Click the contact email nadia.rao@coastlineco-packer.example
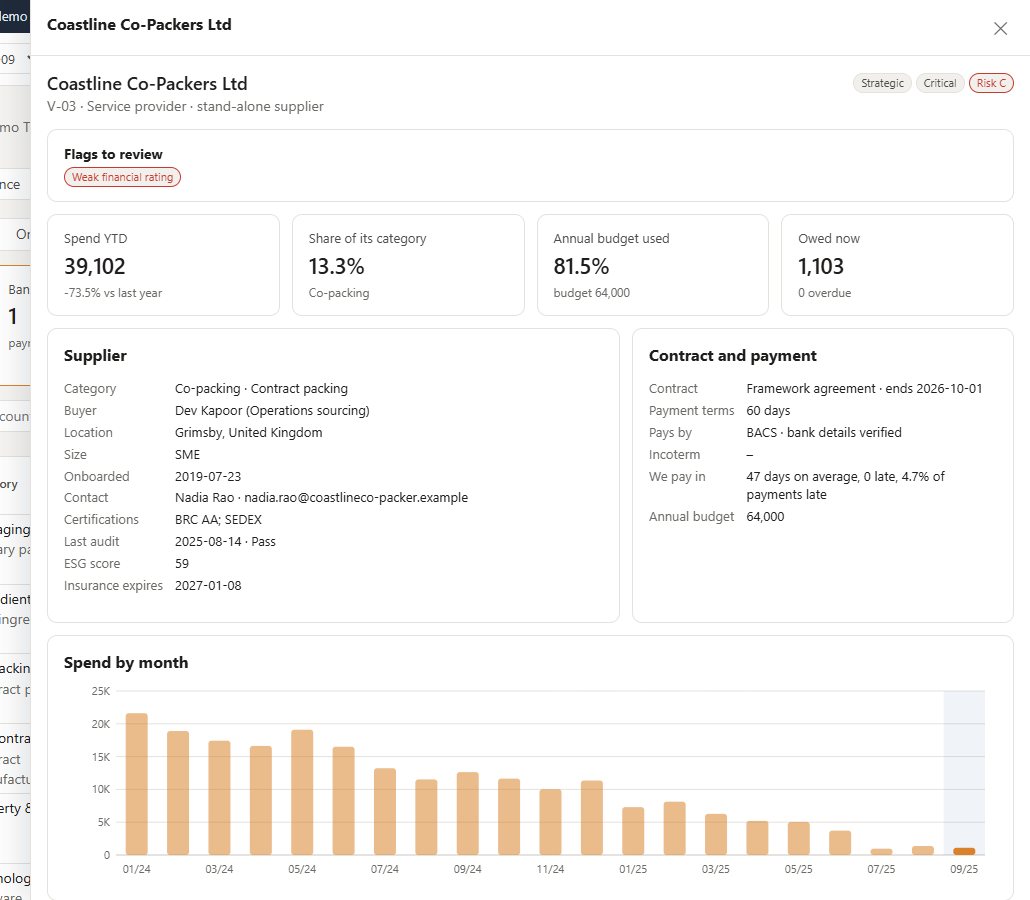This screenshot has height=900, width=1030. point(356,498)
